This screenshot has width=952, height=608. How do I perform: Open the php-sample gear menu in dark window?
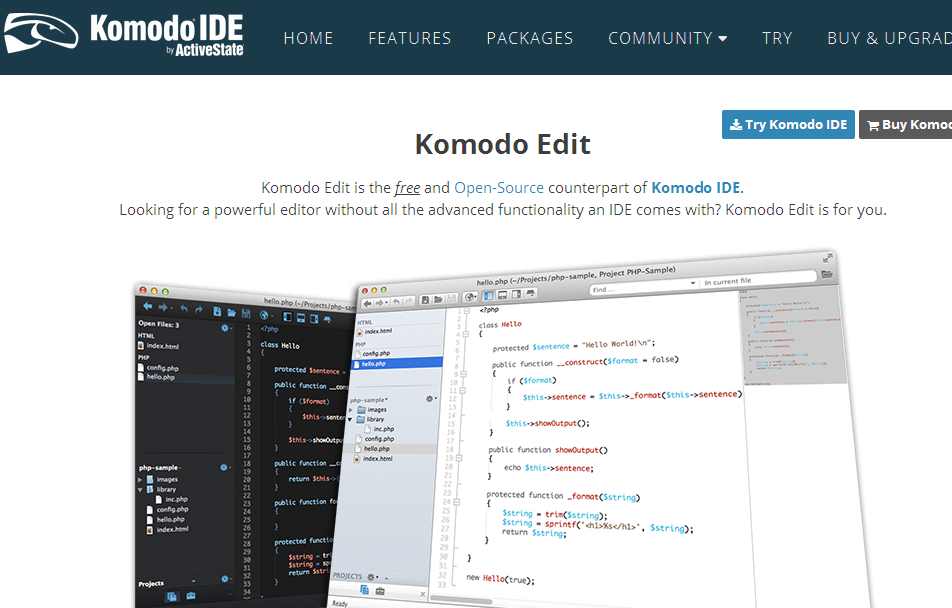(225, 467)
